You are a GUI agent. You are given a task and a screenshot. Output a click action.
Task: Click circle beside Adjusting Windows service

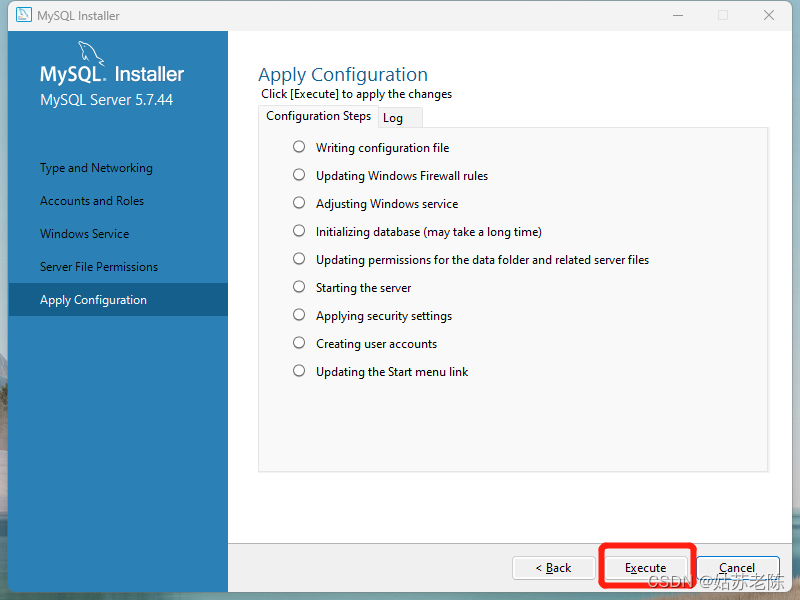pos(299,203)
